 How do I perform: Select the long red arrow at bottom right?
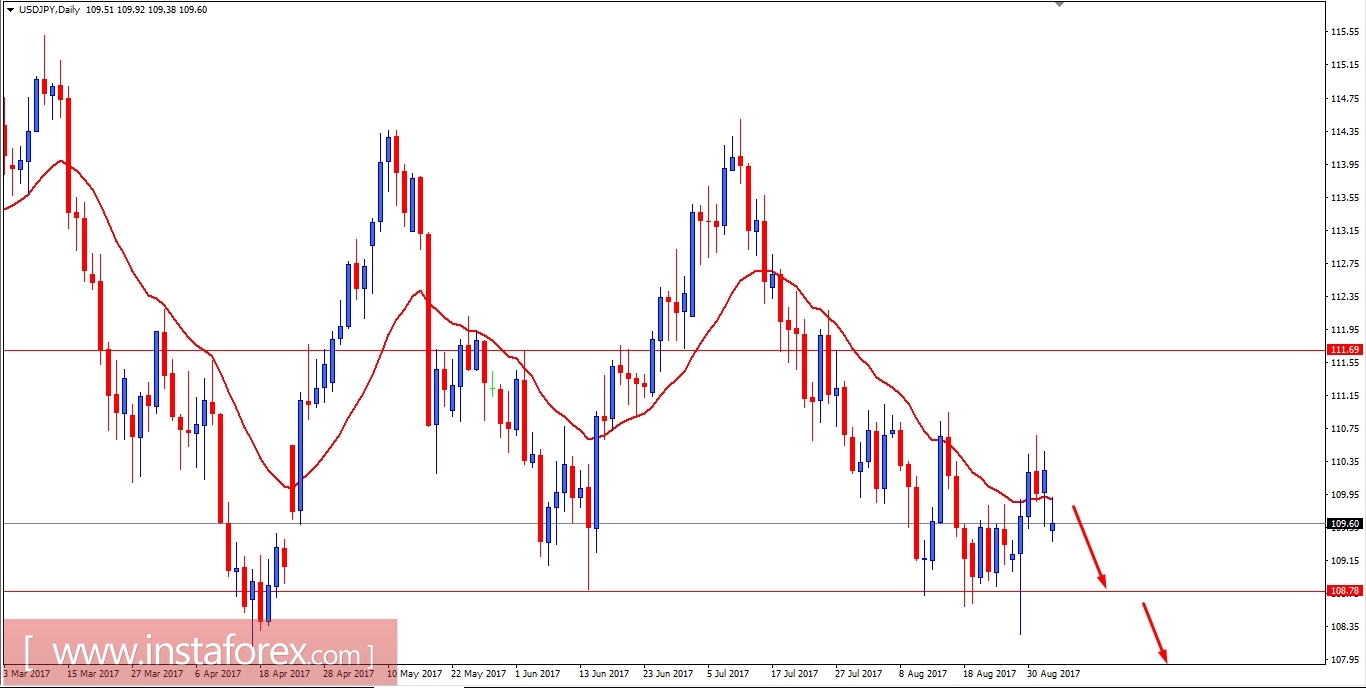point(1155,630)
